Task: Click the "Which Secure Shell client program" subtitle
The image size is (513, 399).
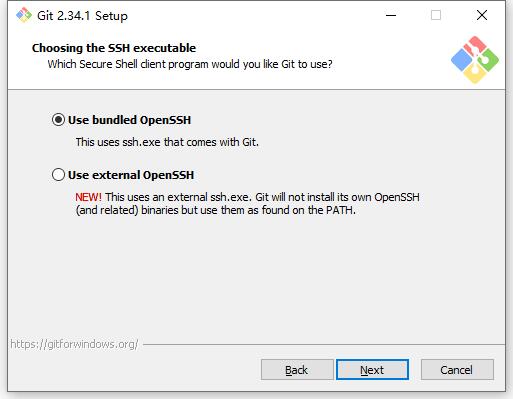Action: [x=190, y=64]
